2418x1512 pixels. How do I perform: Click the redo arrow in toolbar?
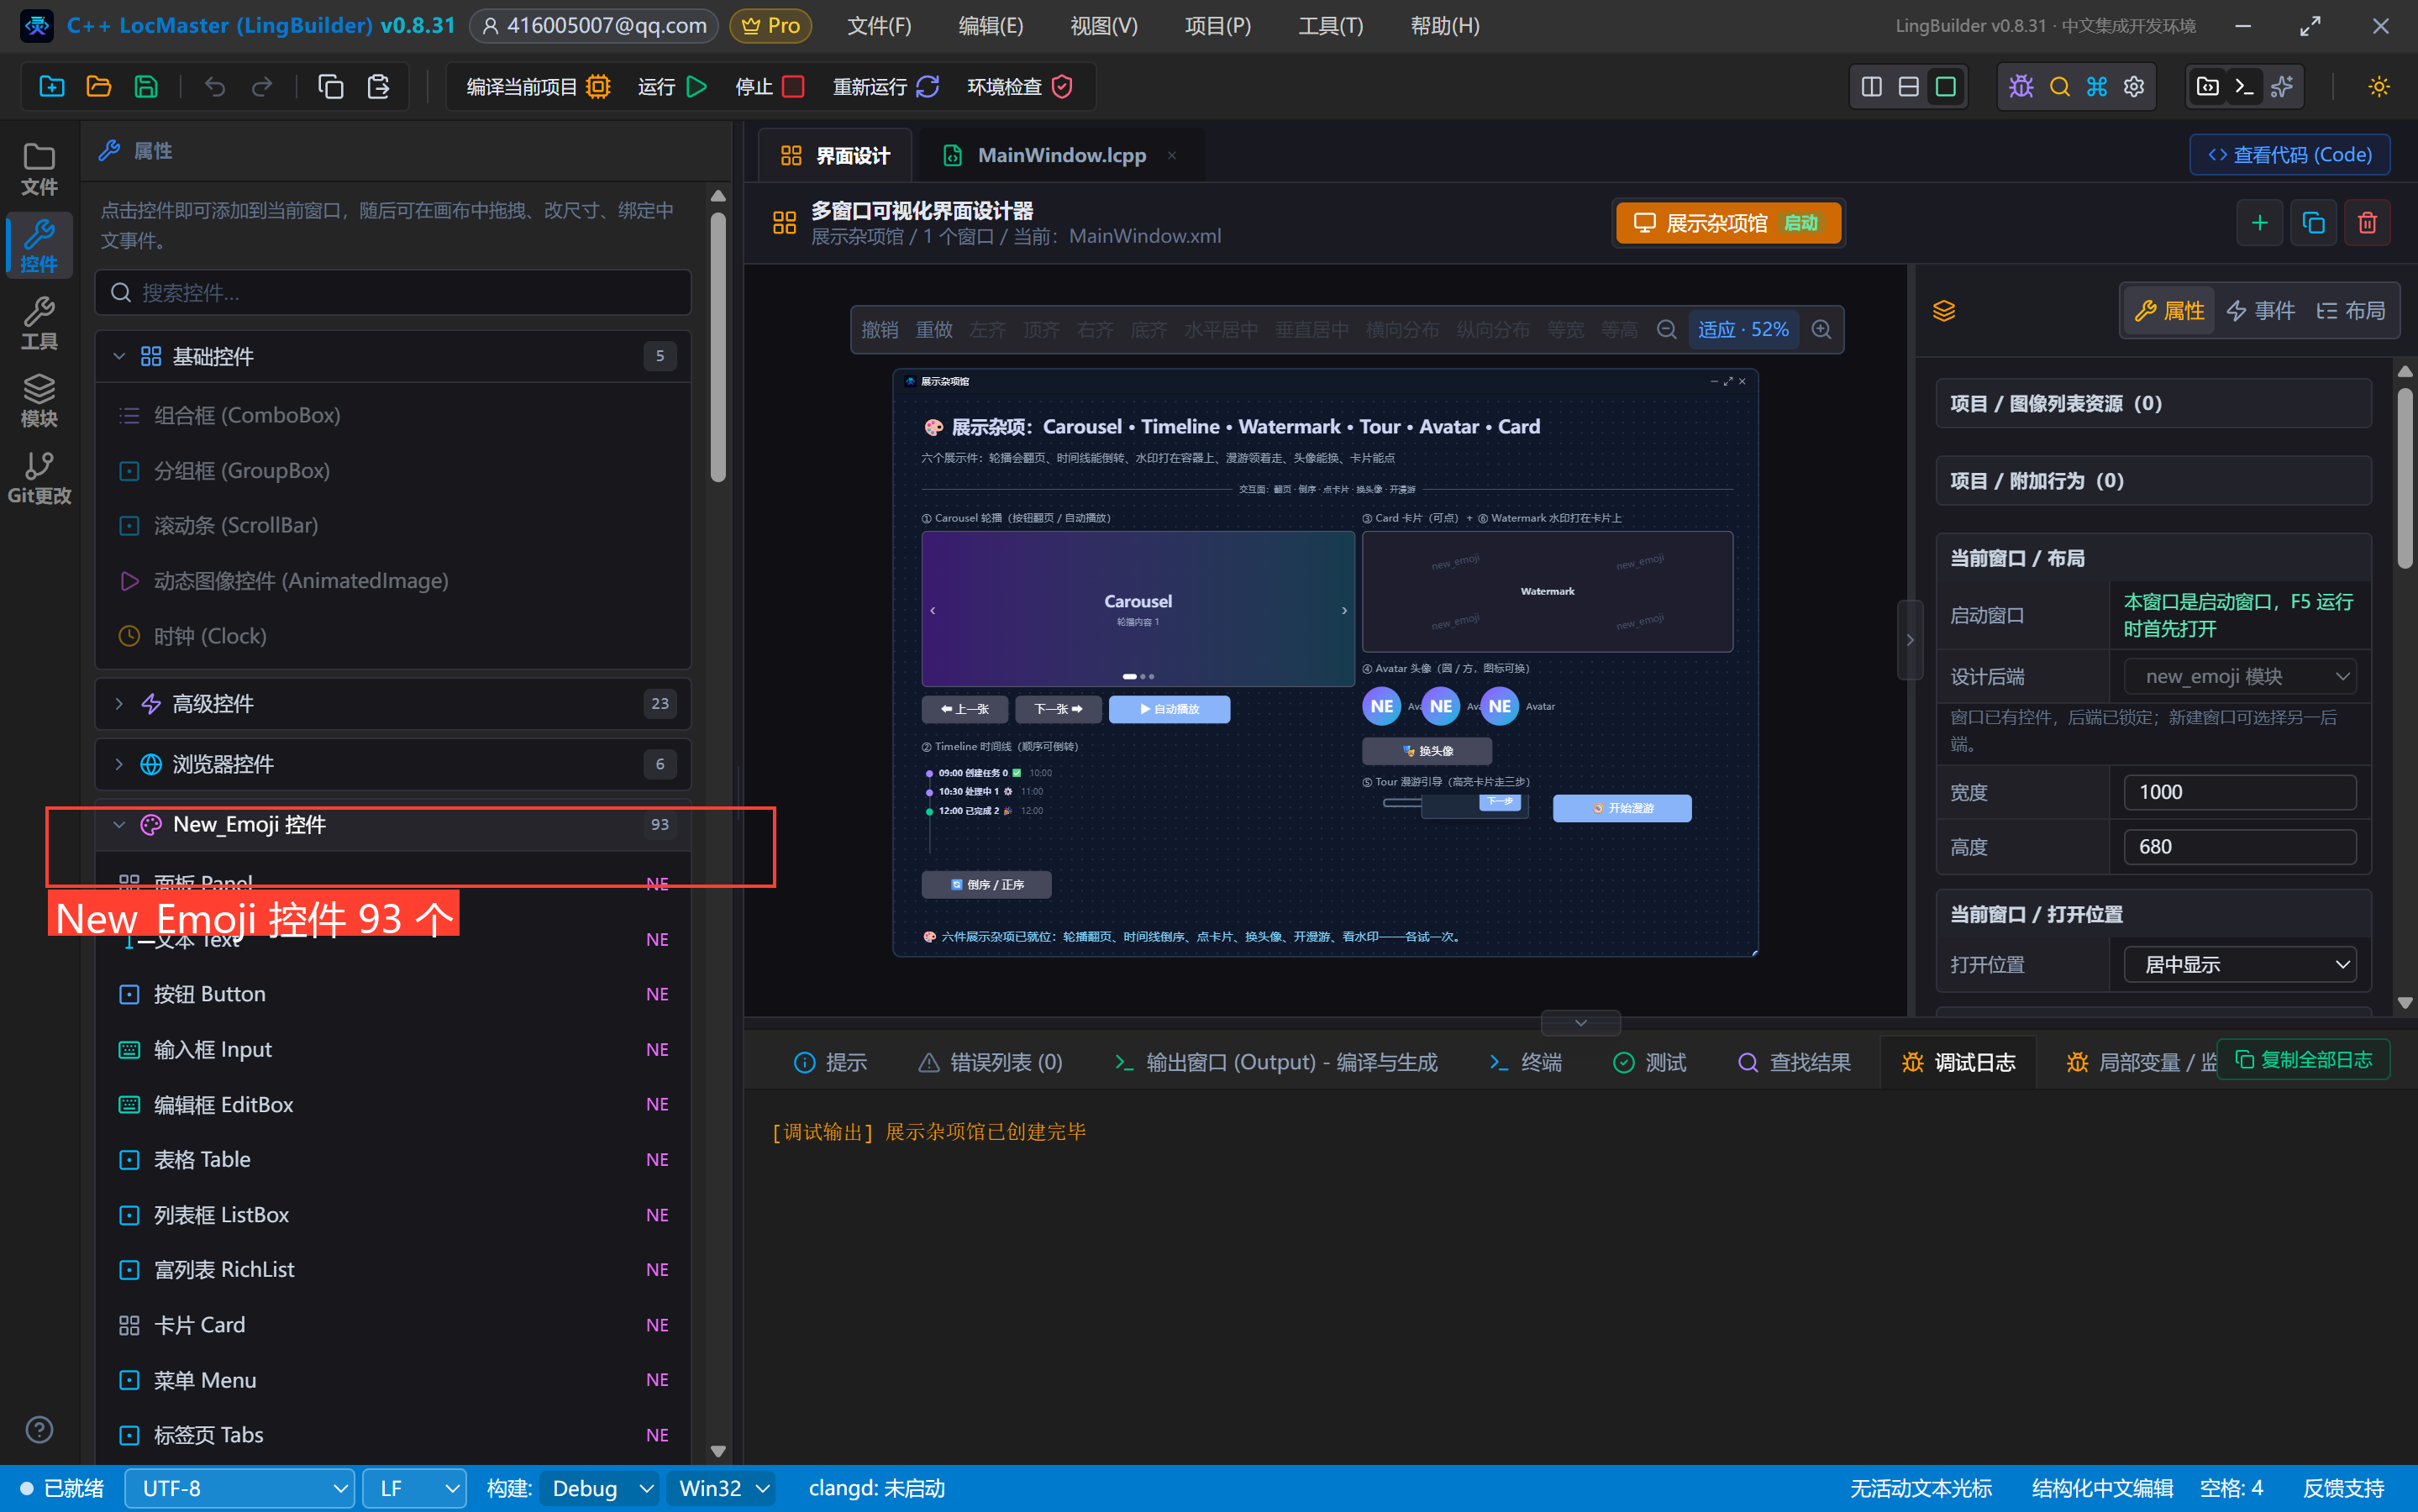click(262, 87)
